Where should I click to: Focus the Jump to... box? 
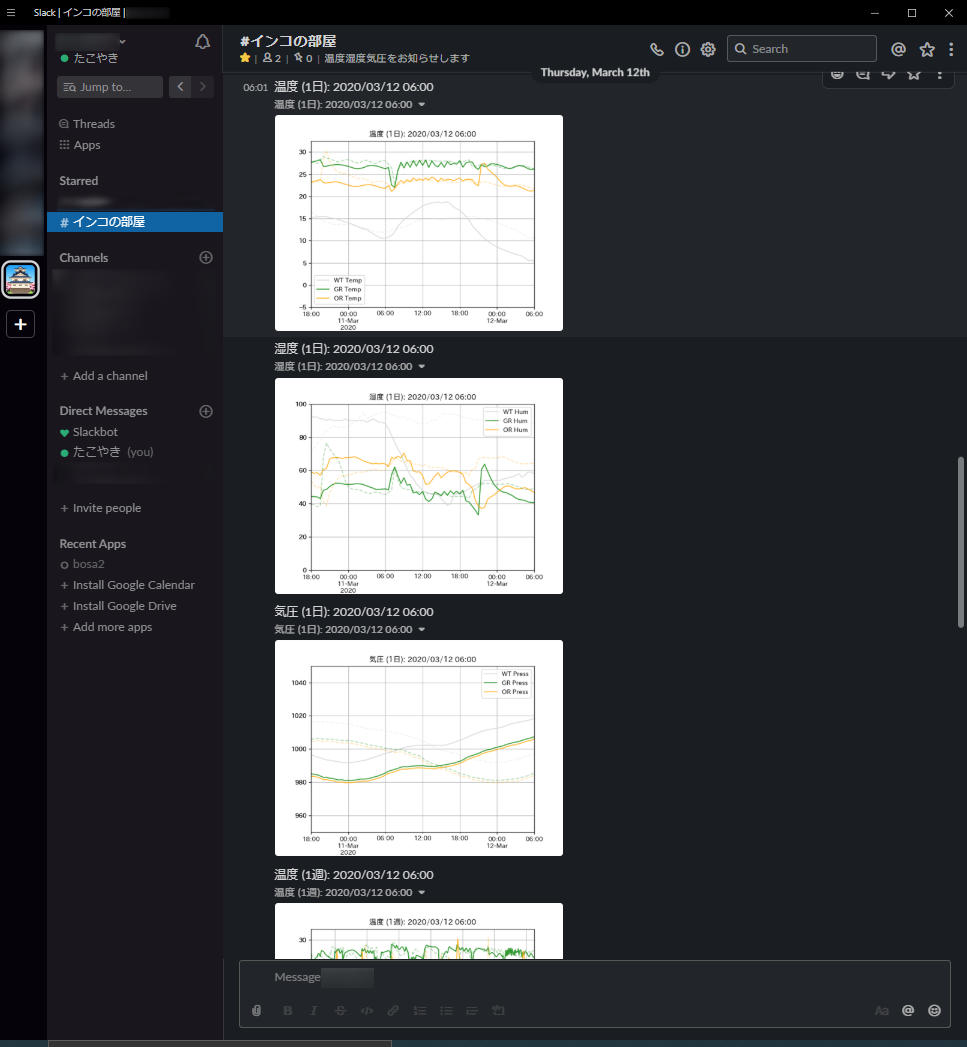pyautogui.click(x=110, y=87)
